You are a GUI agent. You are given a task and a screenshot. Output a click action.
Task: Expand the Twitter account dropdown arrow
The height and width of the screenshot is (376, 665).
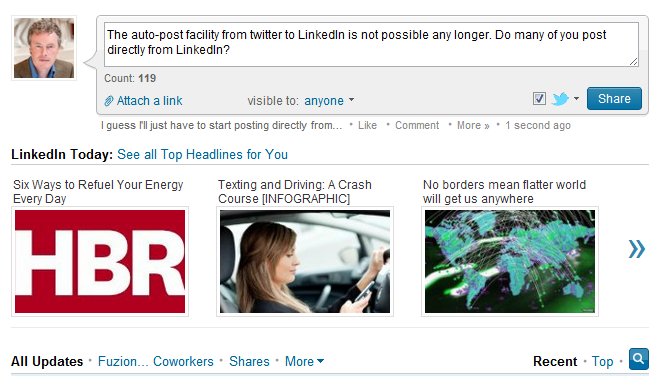point(576,98)
